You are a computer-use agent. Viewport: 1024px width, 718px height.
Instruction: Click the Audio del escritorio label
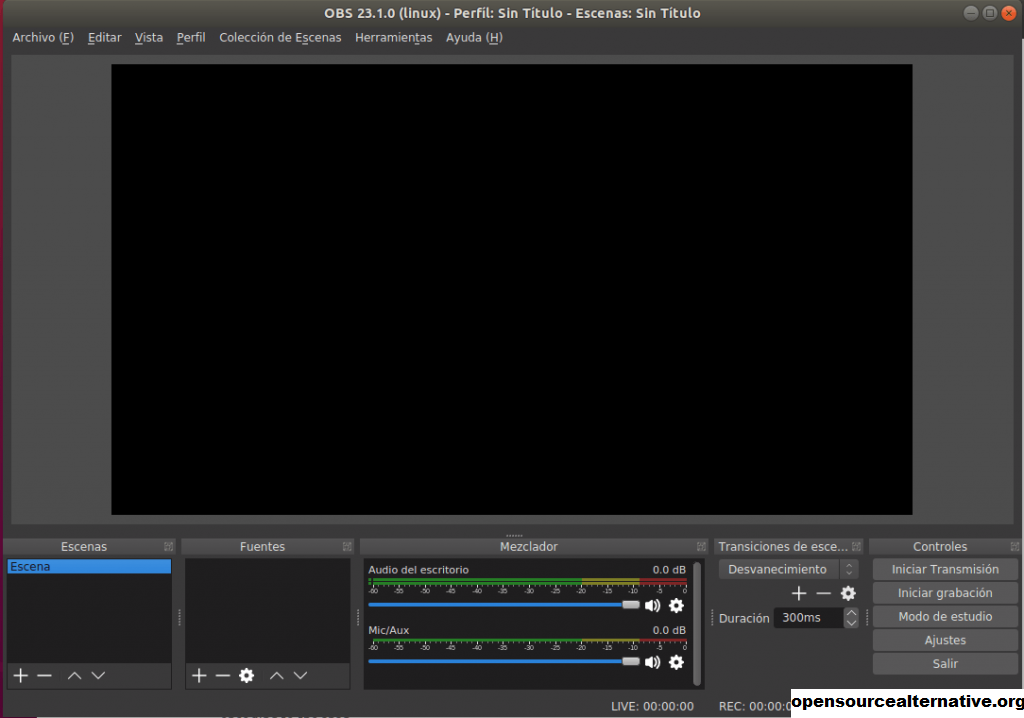point(419,570)
